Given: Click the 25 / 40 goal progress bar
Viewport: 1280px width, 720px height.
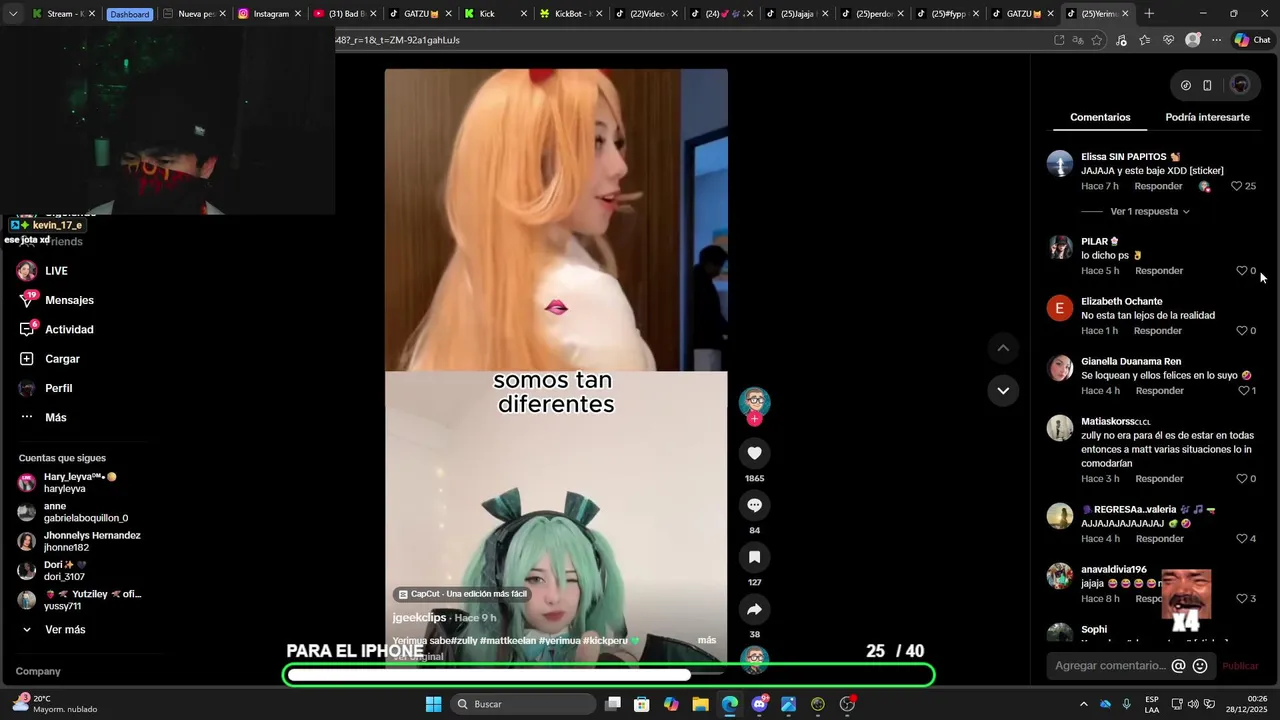Looking at the screenshot, I should pyautogui.click(x=609, y=675).
